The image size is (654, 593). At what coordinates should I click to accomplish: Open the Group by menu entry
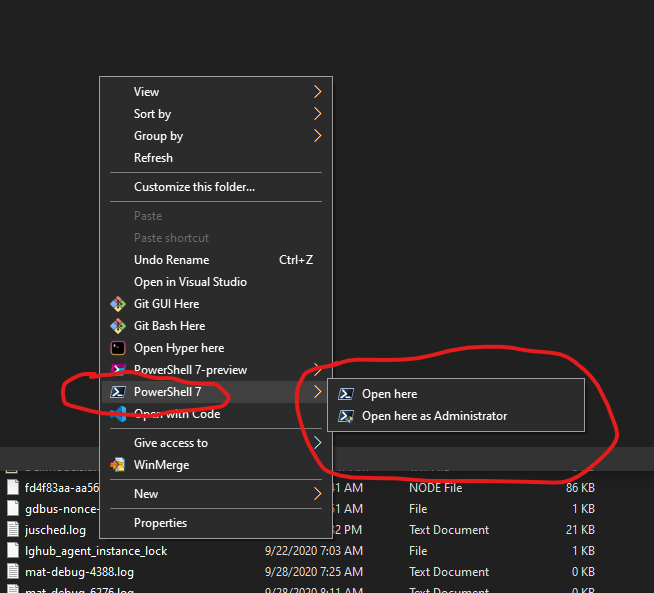click(216, 136)
